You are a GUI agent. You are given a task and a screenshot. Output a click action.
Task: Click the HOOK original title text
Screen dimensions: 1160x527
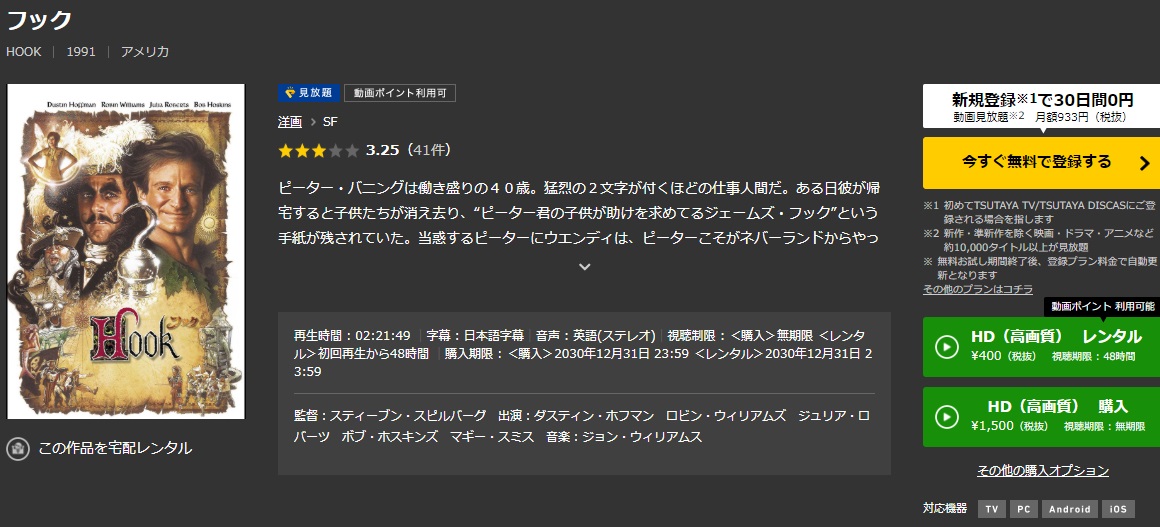click(x=24, y=52)
